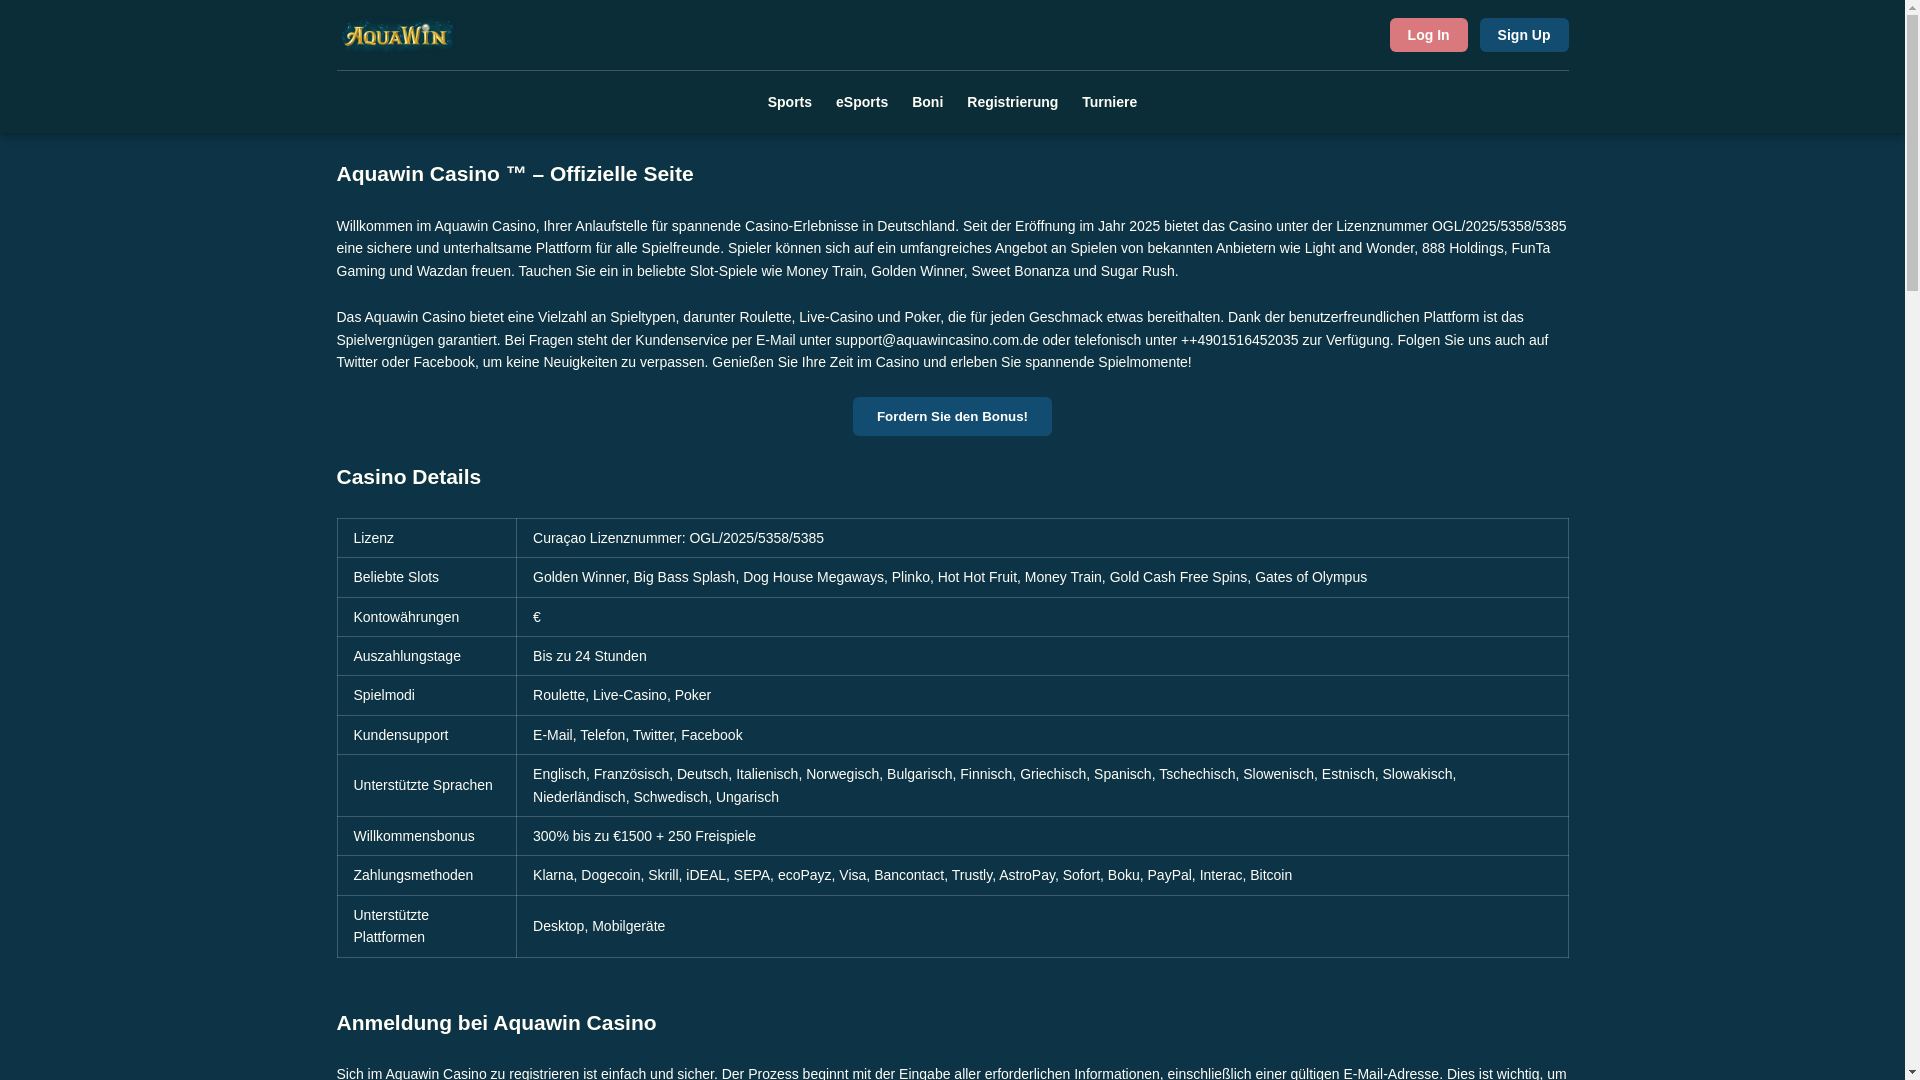1920x1080 pixels.
Task: Click the Golden Winner slots list cell
Action: 1042,577
